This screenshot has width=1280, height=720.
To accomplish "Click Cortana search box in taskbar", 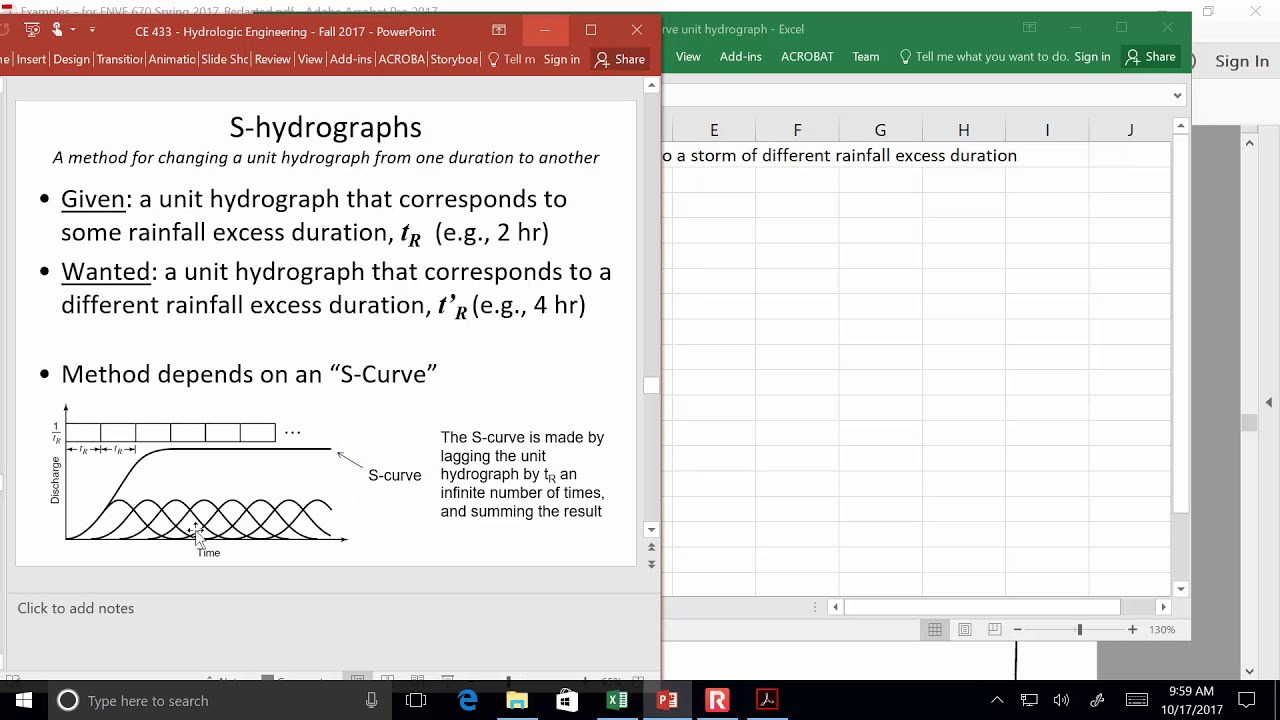I will pyautogui.click(x=220, y=700).
